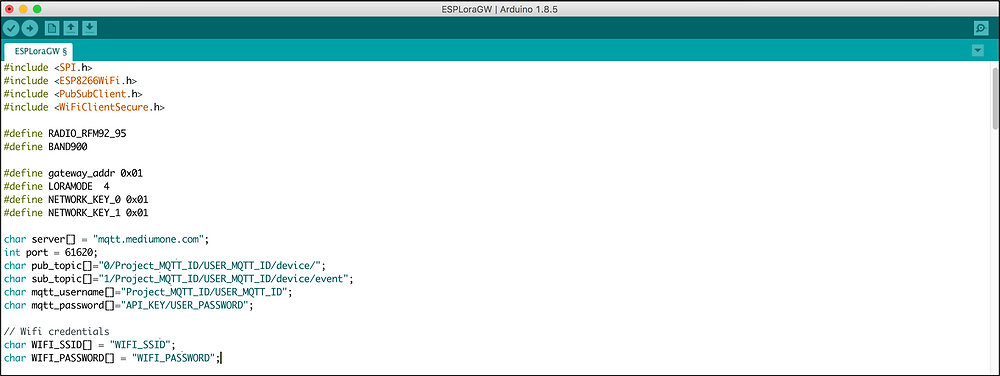1000x376 pixels.
Task: Create a new sketch file
Action: [52, 28]
